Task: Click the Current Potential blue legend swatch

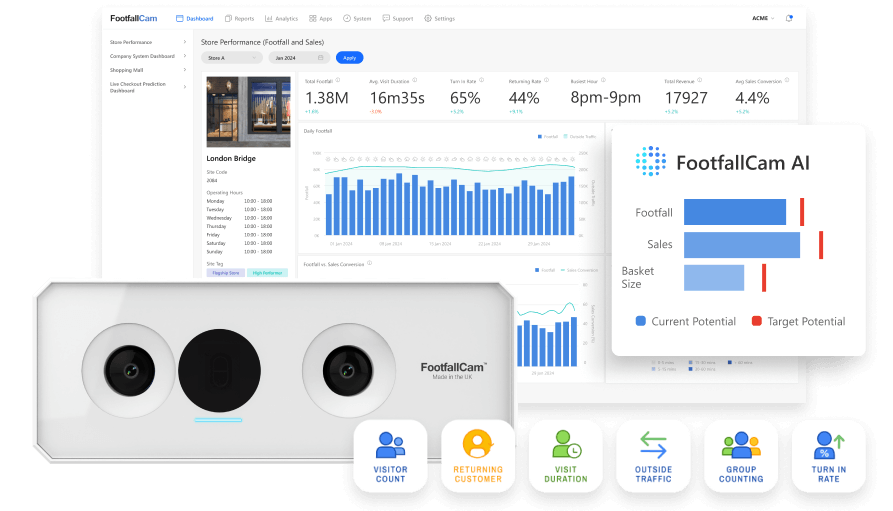Action: coord(640,321)
